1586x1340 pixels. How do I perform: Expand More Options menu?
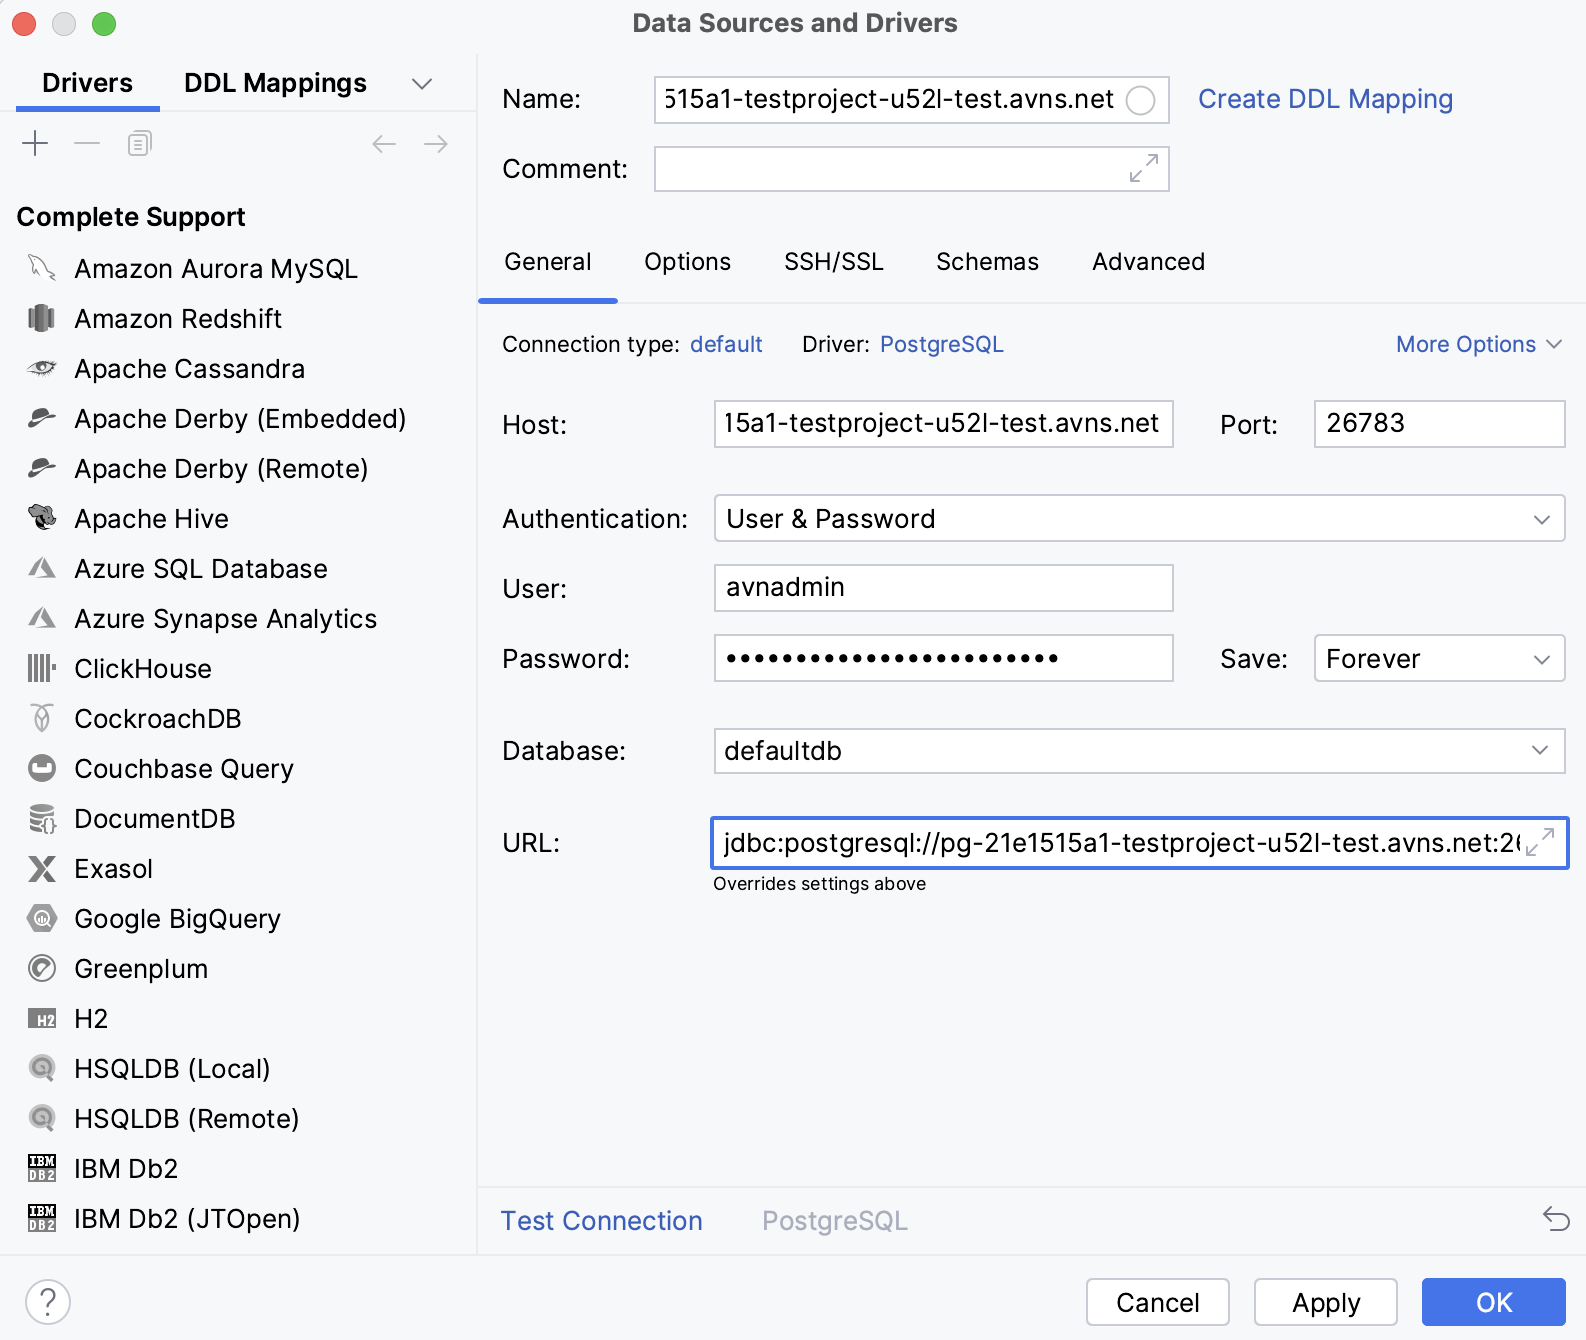(x=1479, y=344)
